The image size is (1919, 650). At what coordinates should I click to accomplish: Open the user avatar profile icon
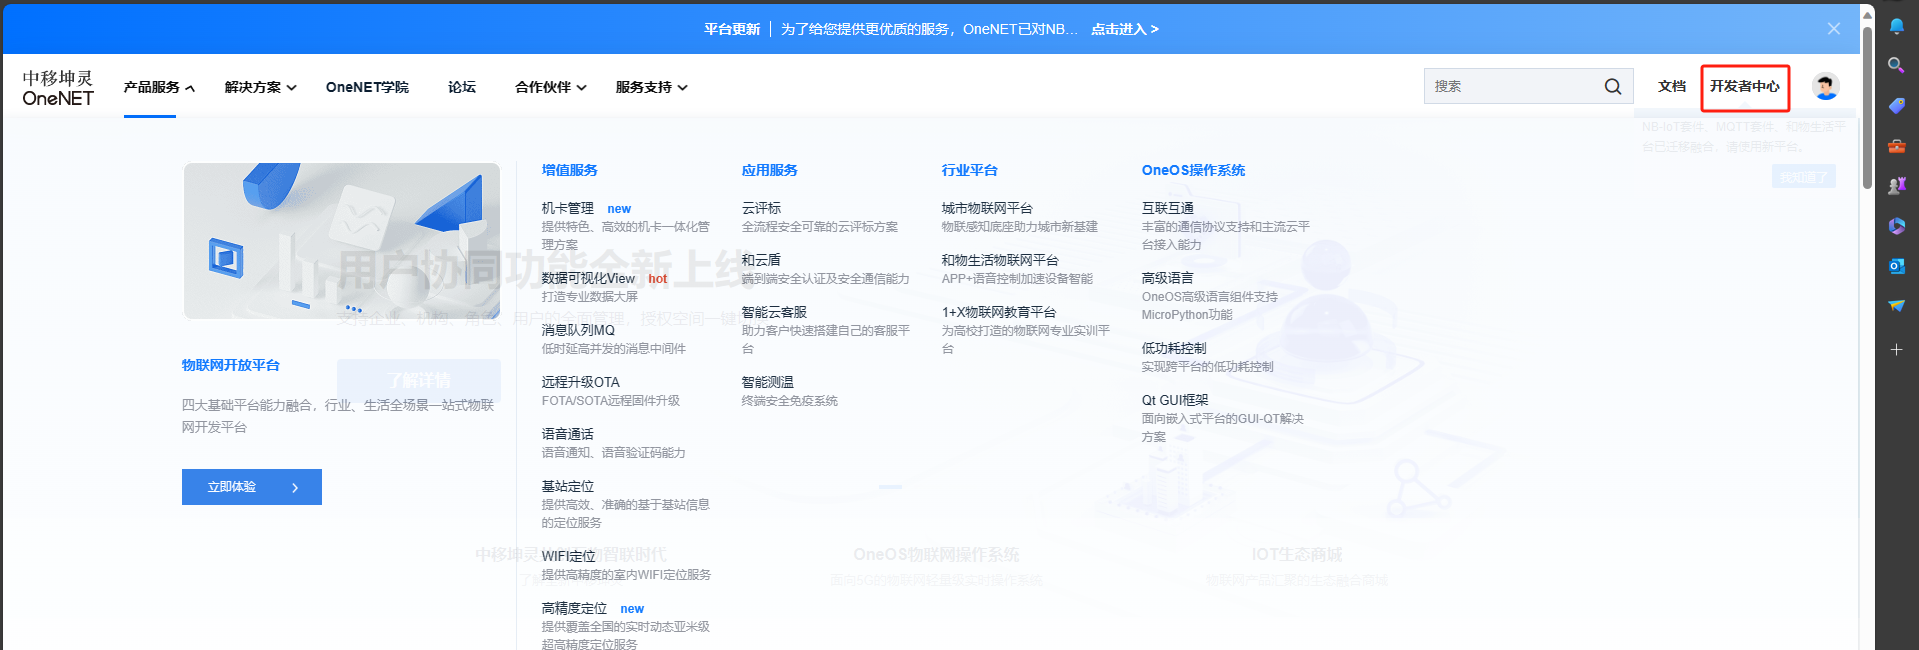[x=1825, y=87]
